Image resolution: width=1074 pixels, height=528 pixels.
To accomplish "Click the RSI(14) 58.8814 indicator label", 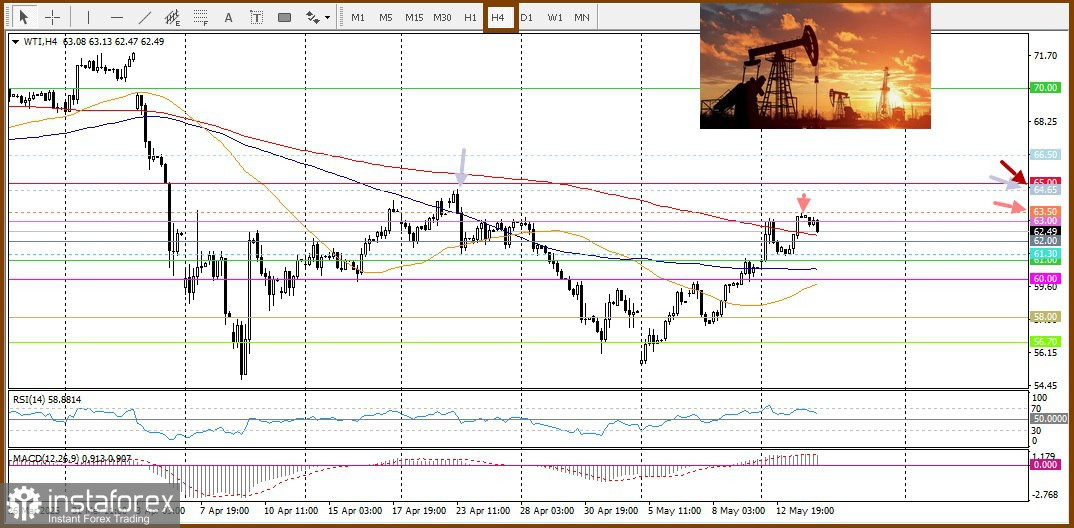I will [x=47, y=397].
